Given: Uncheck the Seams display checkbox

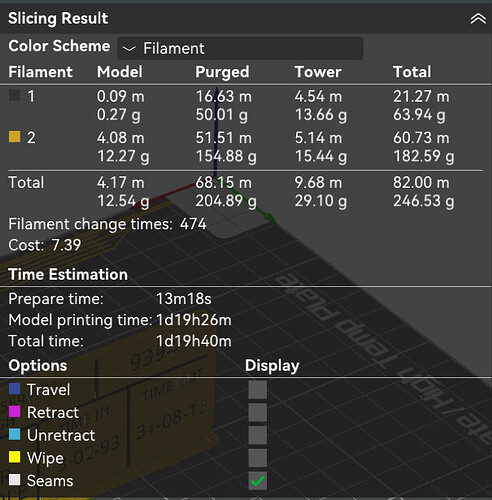Looking at the screenshot, I should [x=257, y=481].
